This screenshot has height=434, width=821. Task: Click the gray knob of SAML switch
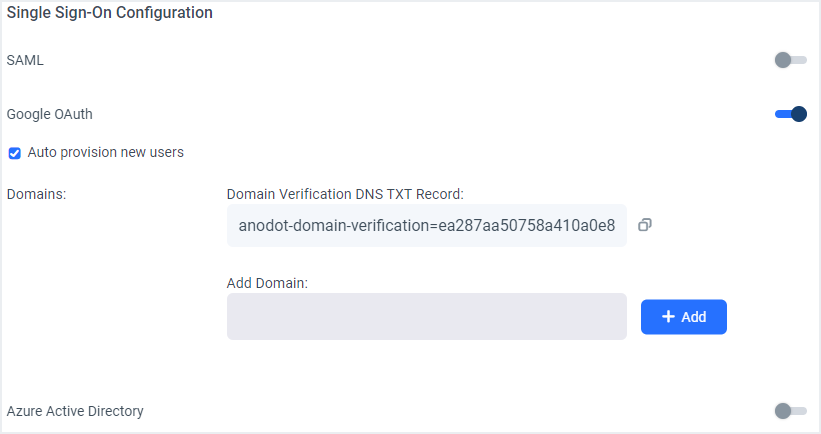coord(783,60)
